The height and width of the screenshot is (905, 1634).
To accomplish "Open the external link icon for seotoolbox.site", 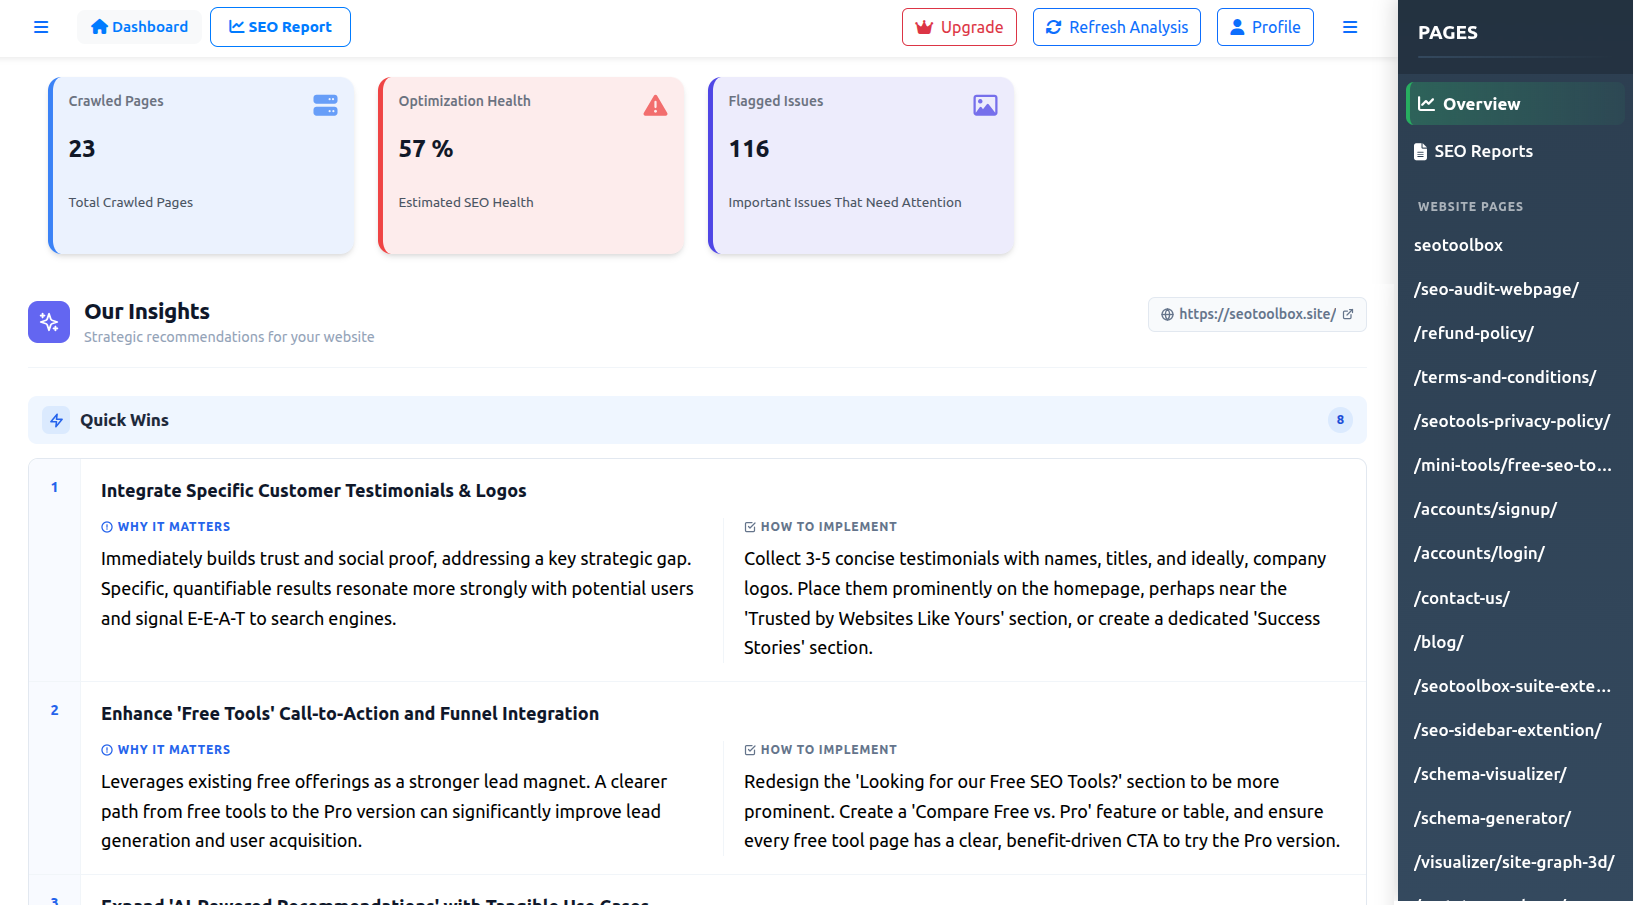I will coord(1349,314).
